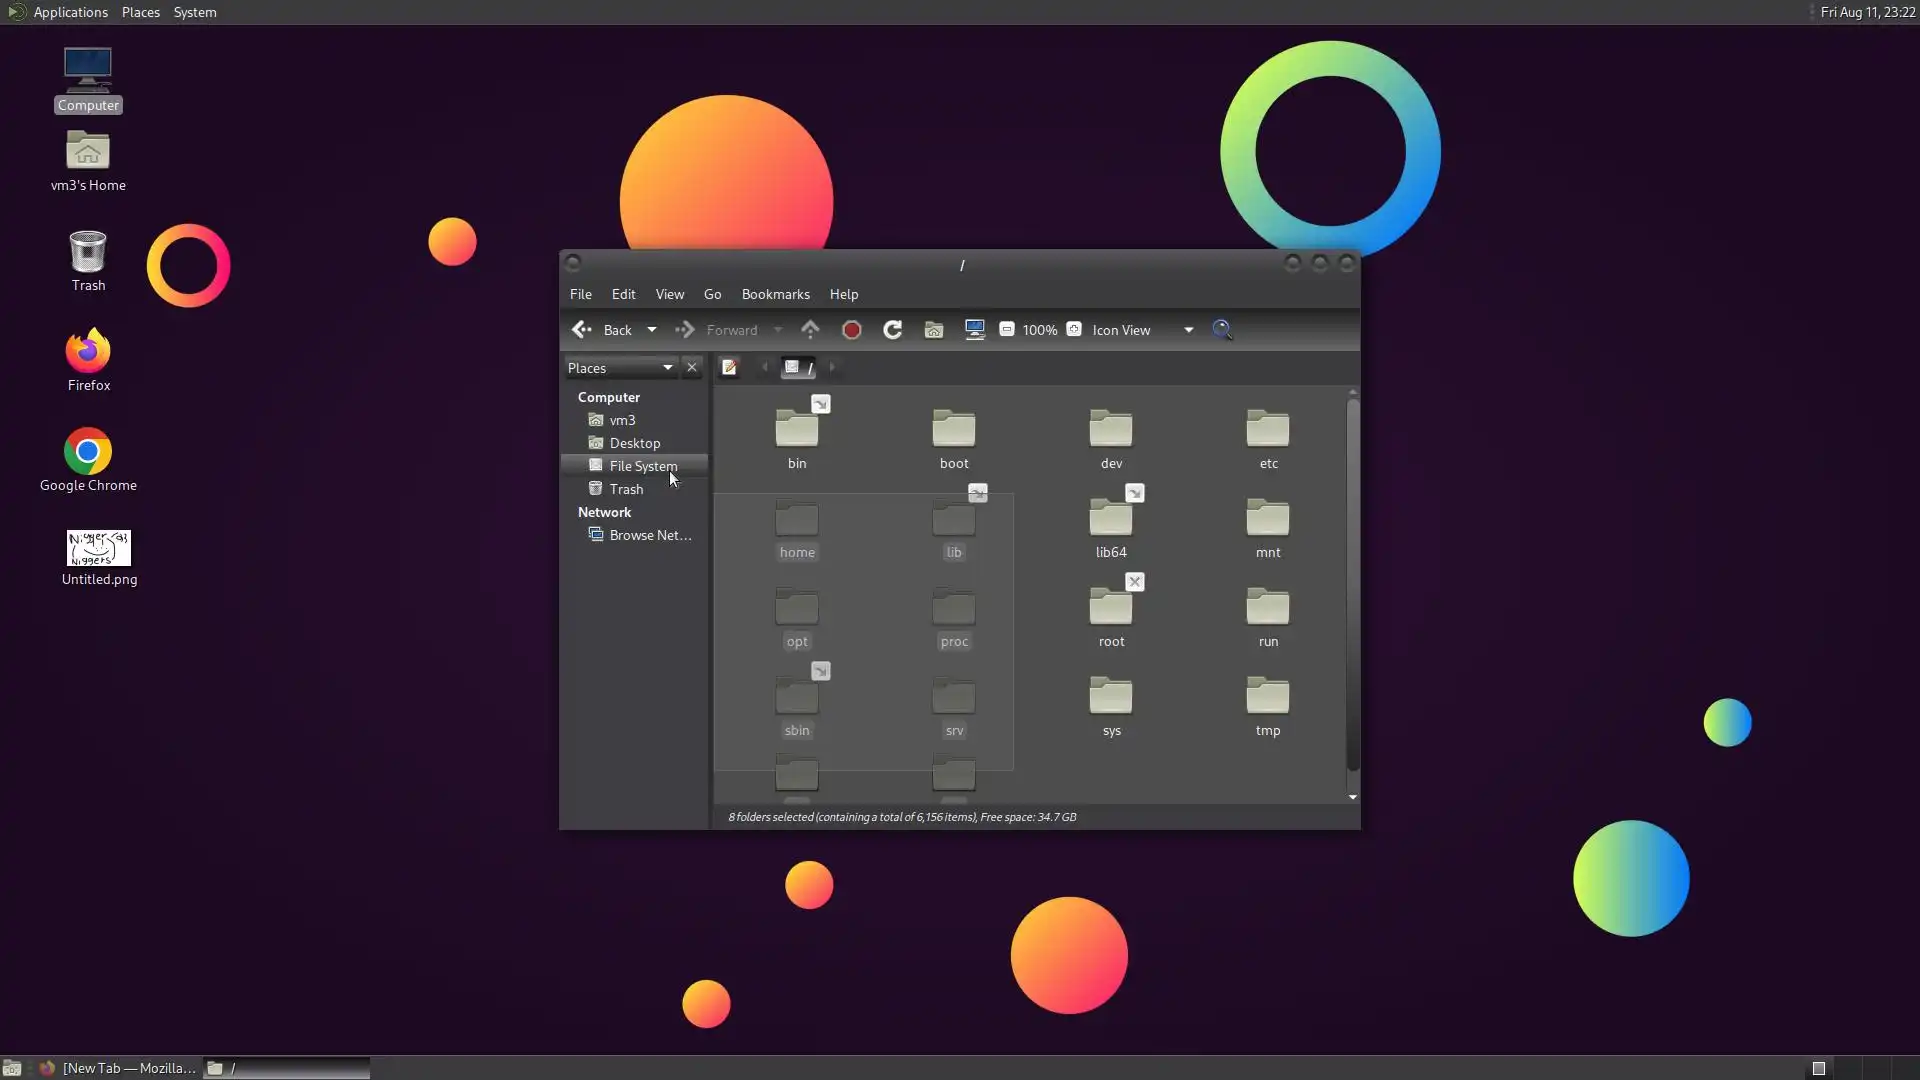Screen dimensions: 1920x1080
Task: Open the Home folder toolbar icon
Action: coord(933,330)
